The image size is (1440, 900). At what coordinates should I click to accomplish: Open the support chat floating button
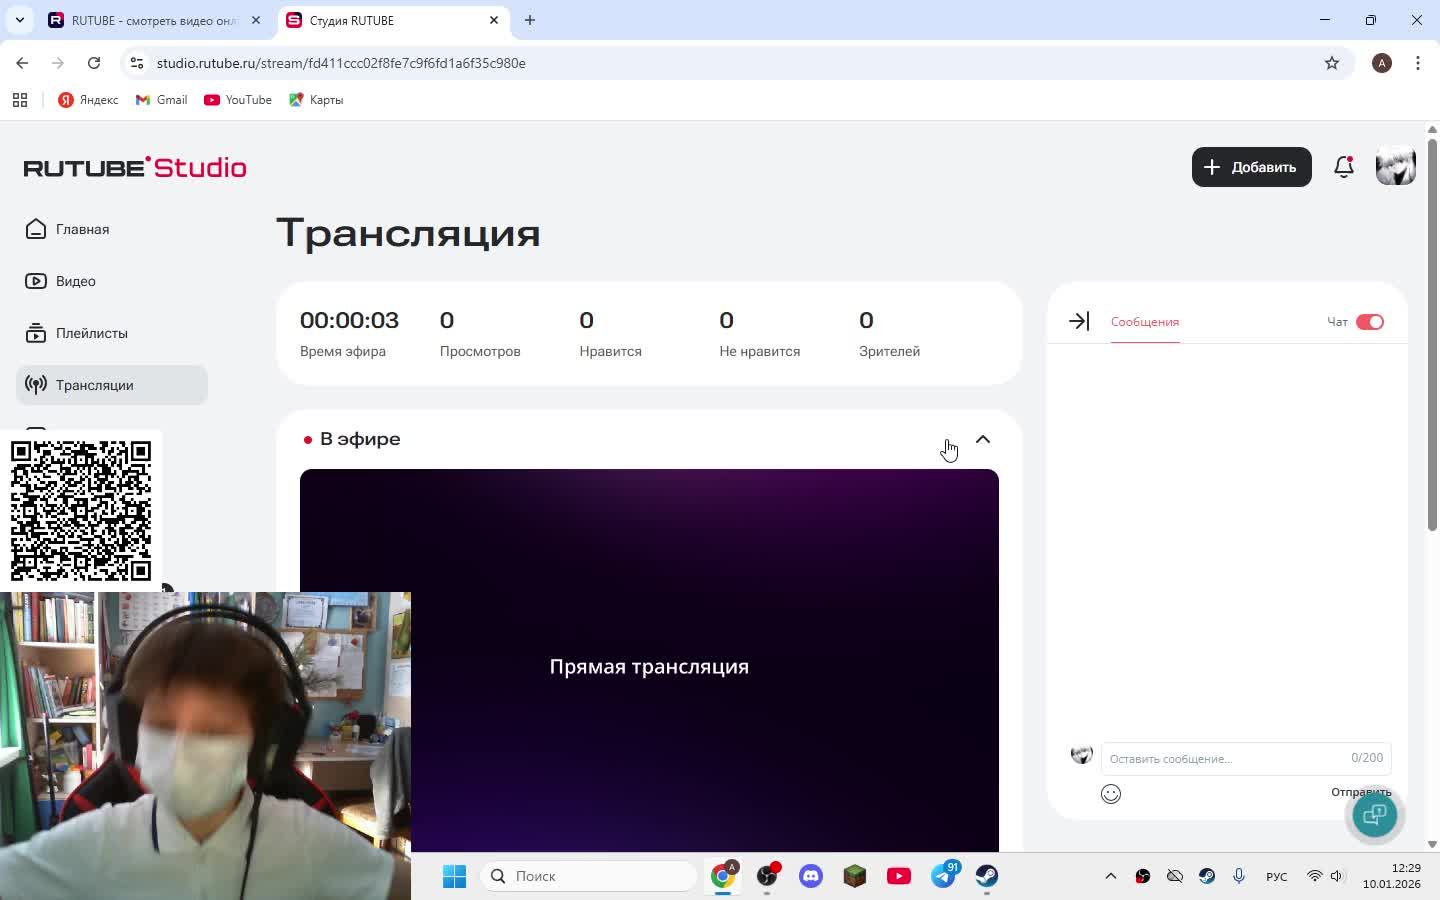tap(1375, 815)
